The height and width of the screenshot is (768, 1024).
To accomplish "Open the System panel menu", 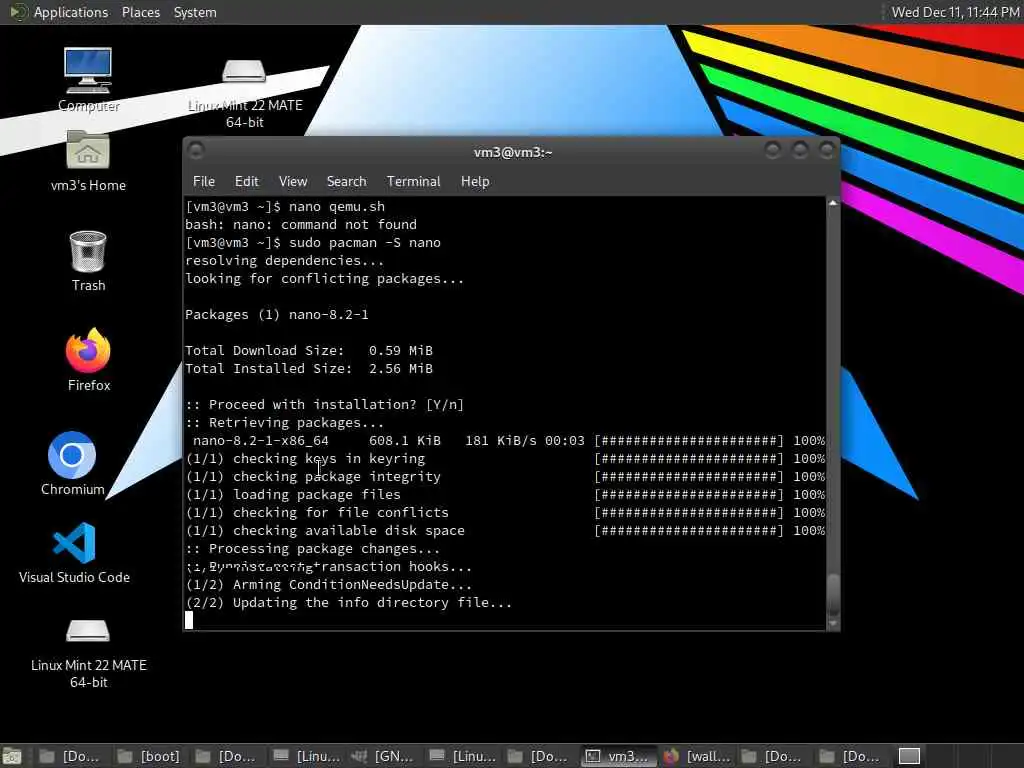I will (x=195, y=12).
